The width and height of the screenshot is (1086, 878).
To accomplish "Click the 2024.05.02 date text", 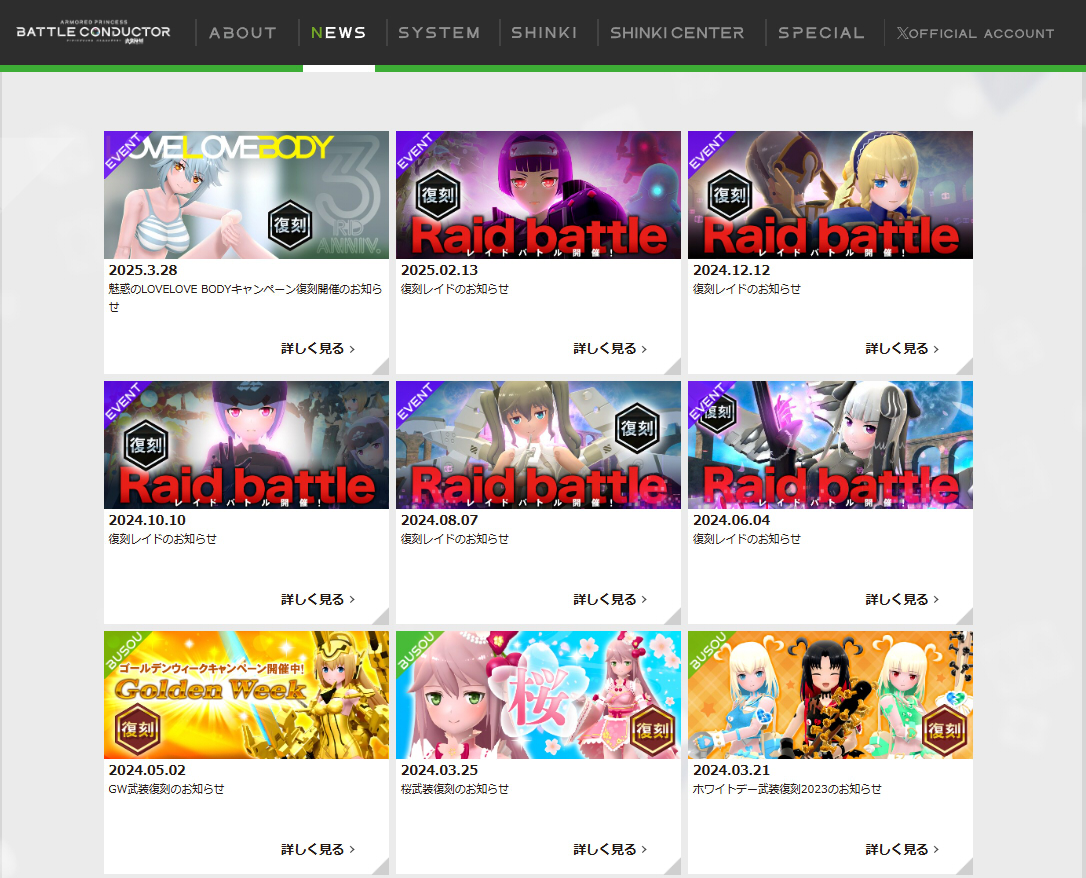I will pos(147,770).
